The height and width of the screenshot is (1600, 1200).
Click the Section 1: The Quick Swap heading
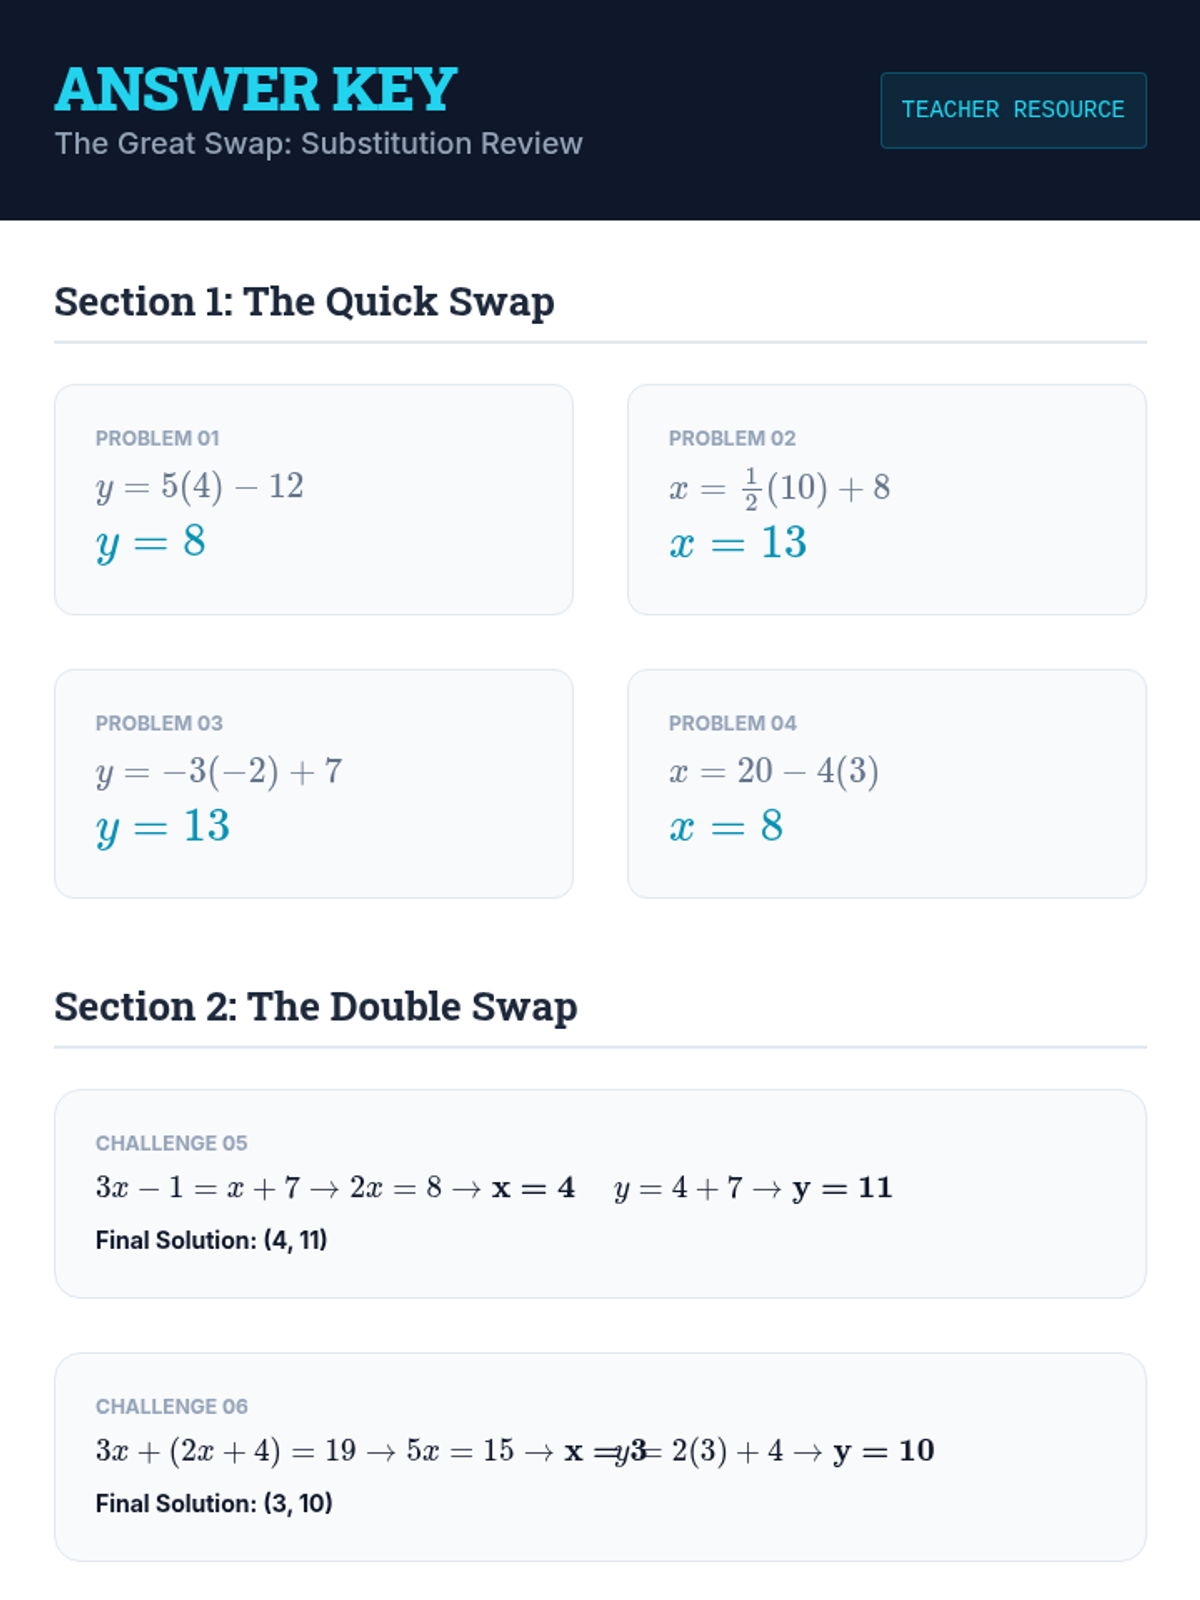(304, 302)
